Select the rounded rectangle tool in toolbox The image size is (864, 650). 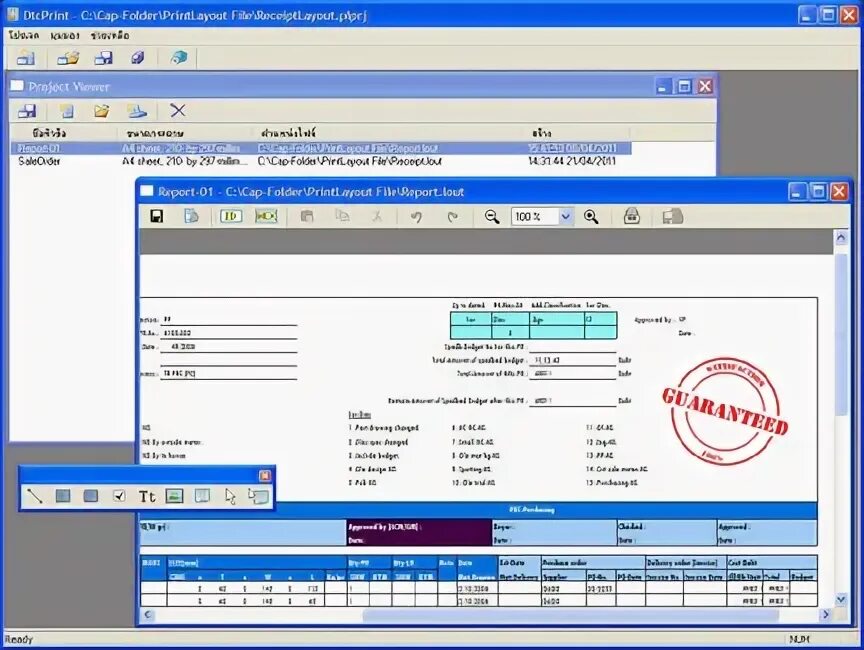(91, 496)
